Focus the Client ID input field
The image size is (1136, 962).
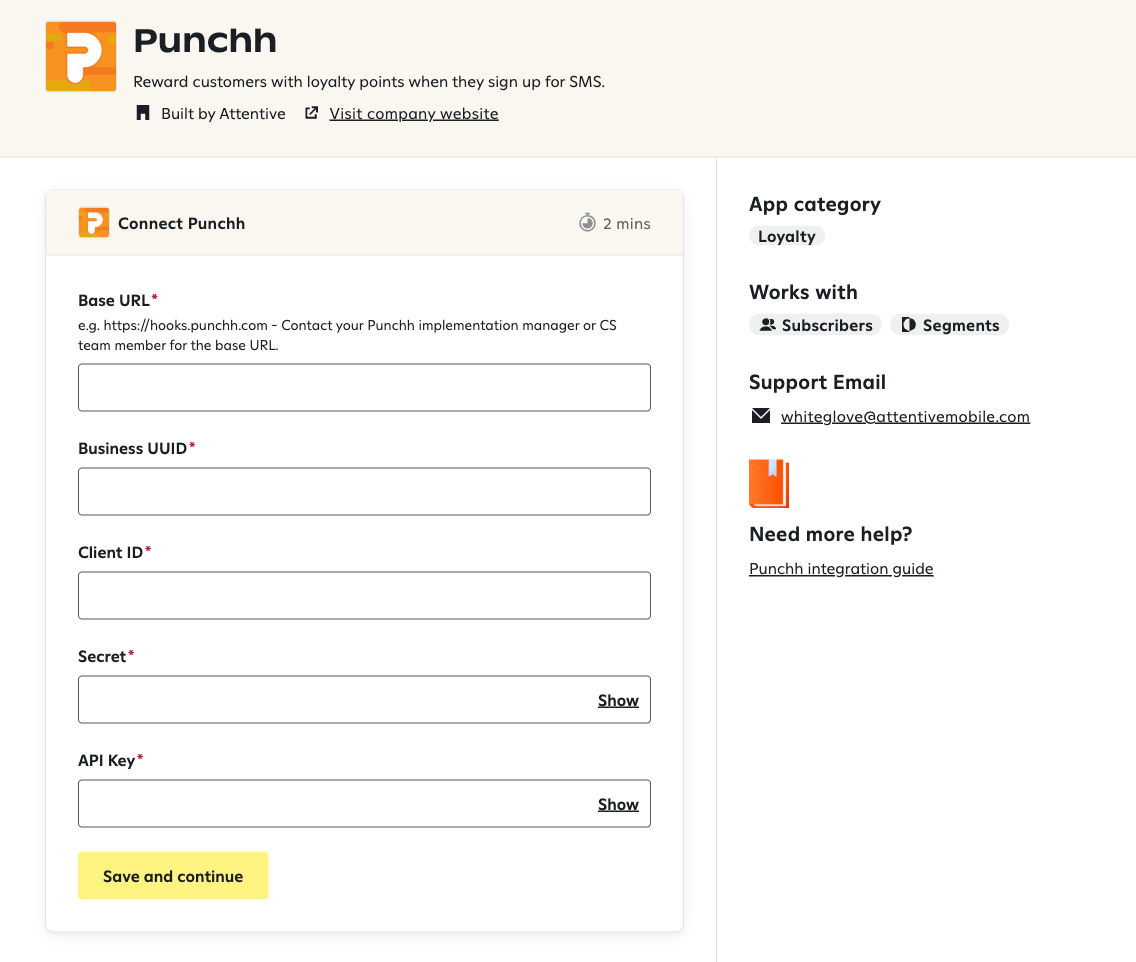(x=364, y=595)
